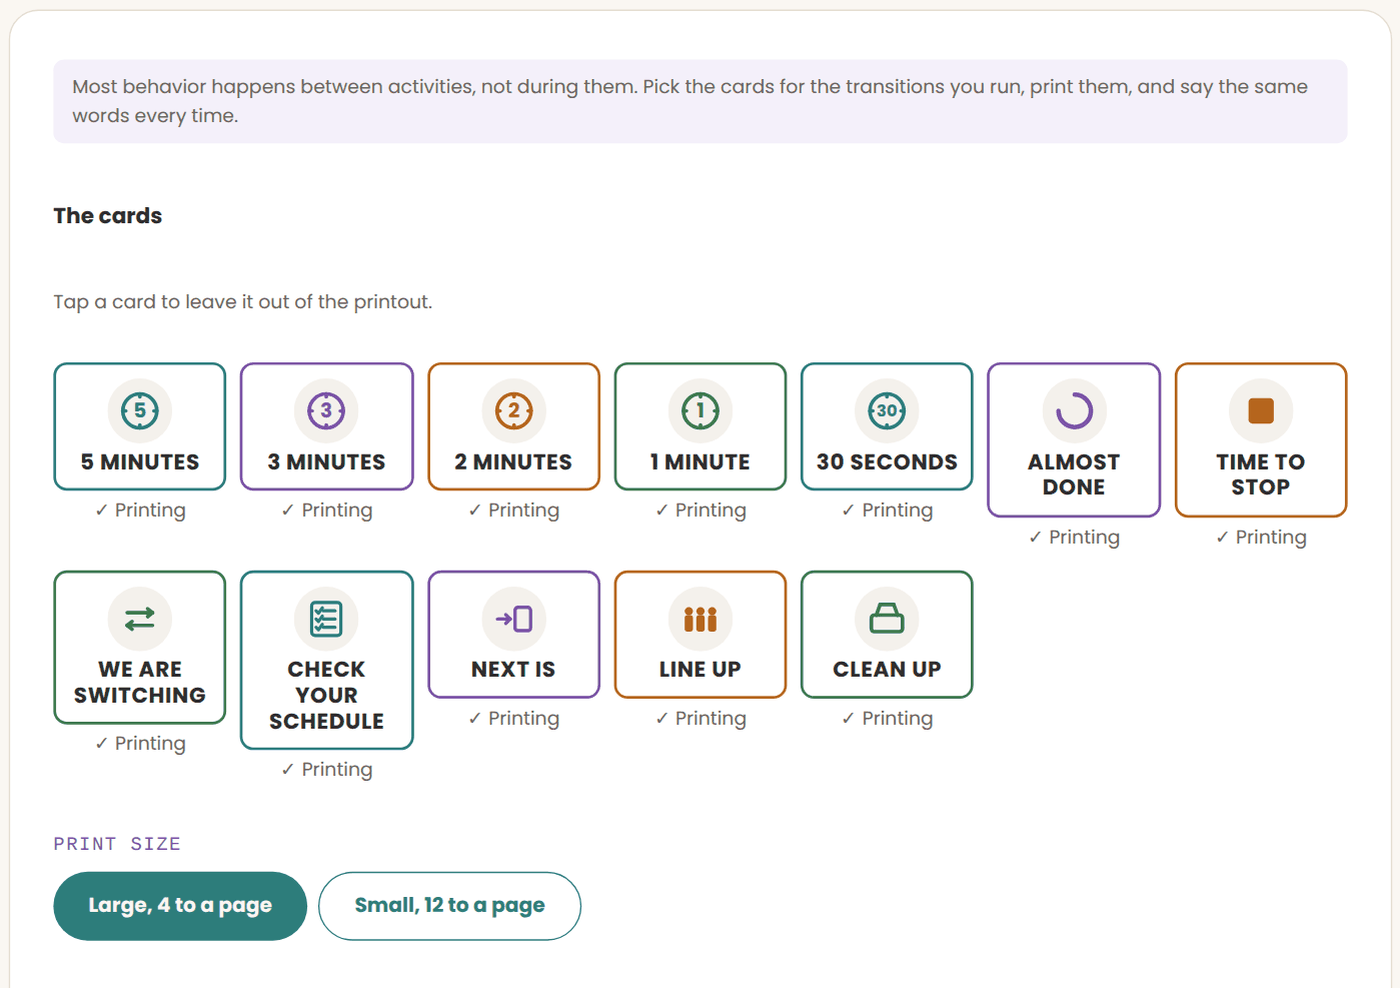
Task: Click the "Tap a card to leave it out" hint
Action: click(x=243, y=302)
